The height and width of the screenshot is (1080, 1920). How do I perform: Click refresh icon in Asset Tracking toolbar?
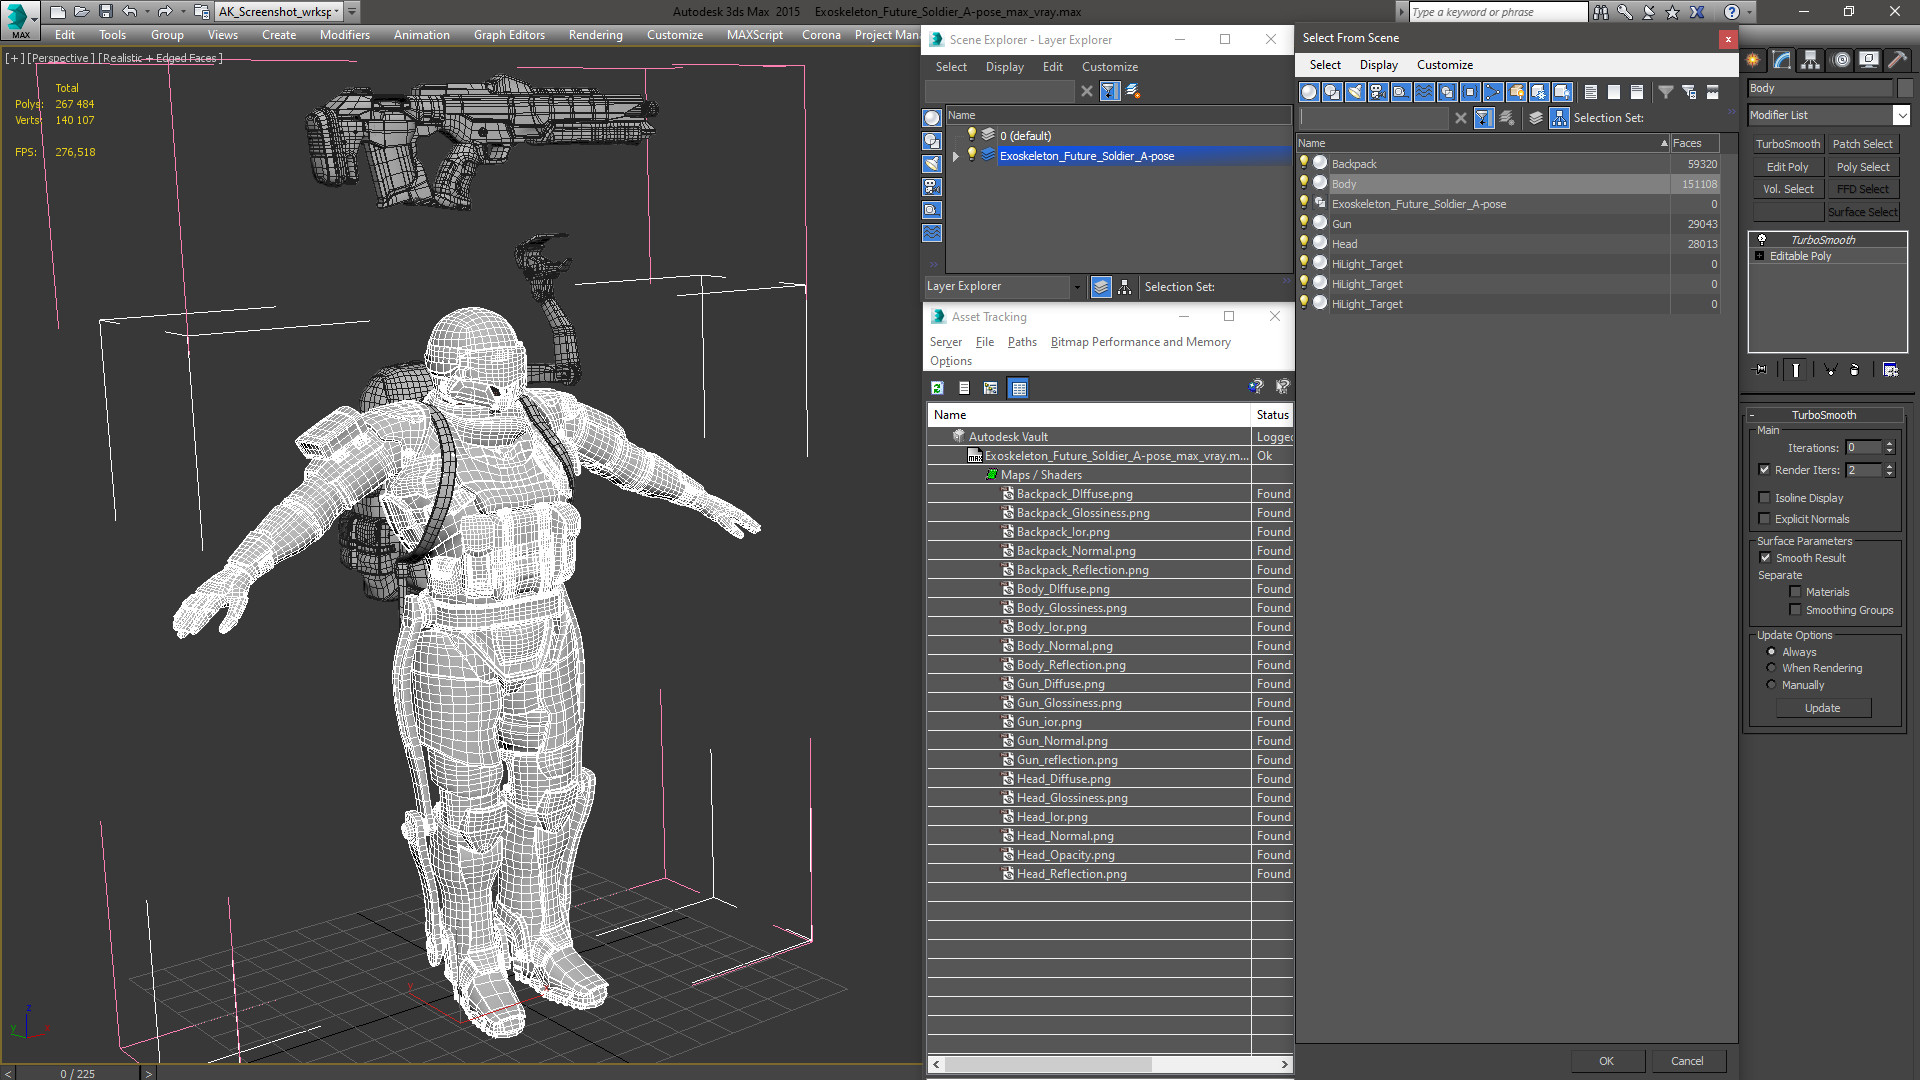tap(937, 388)
